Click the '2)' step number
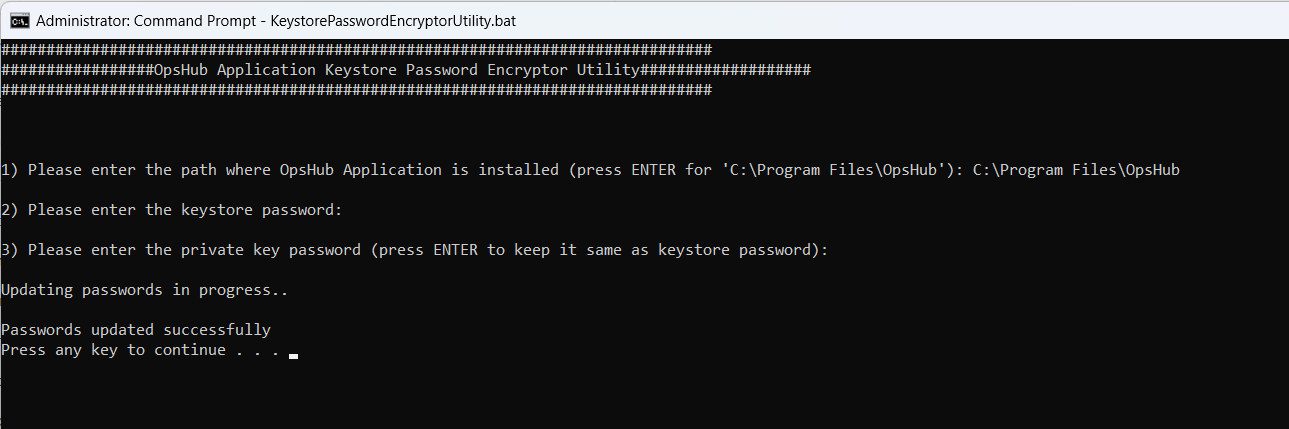Image resolution: width=1289 pixels, height=429 pixels. point(10,210)
